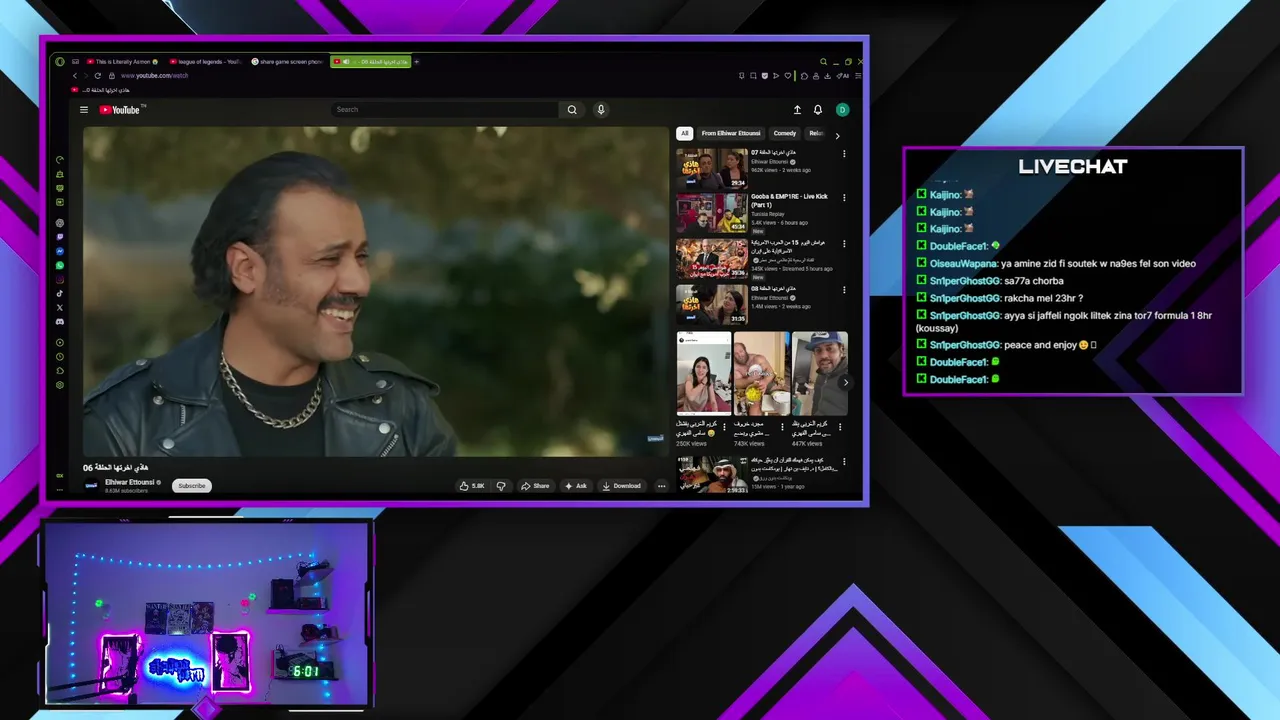Reload the page in the browser

pyautogui.click(x=97, y=76)
